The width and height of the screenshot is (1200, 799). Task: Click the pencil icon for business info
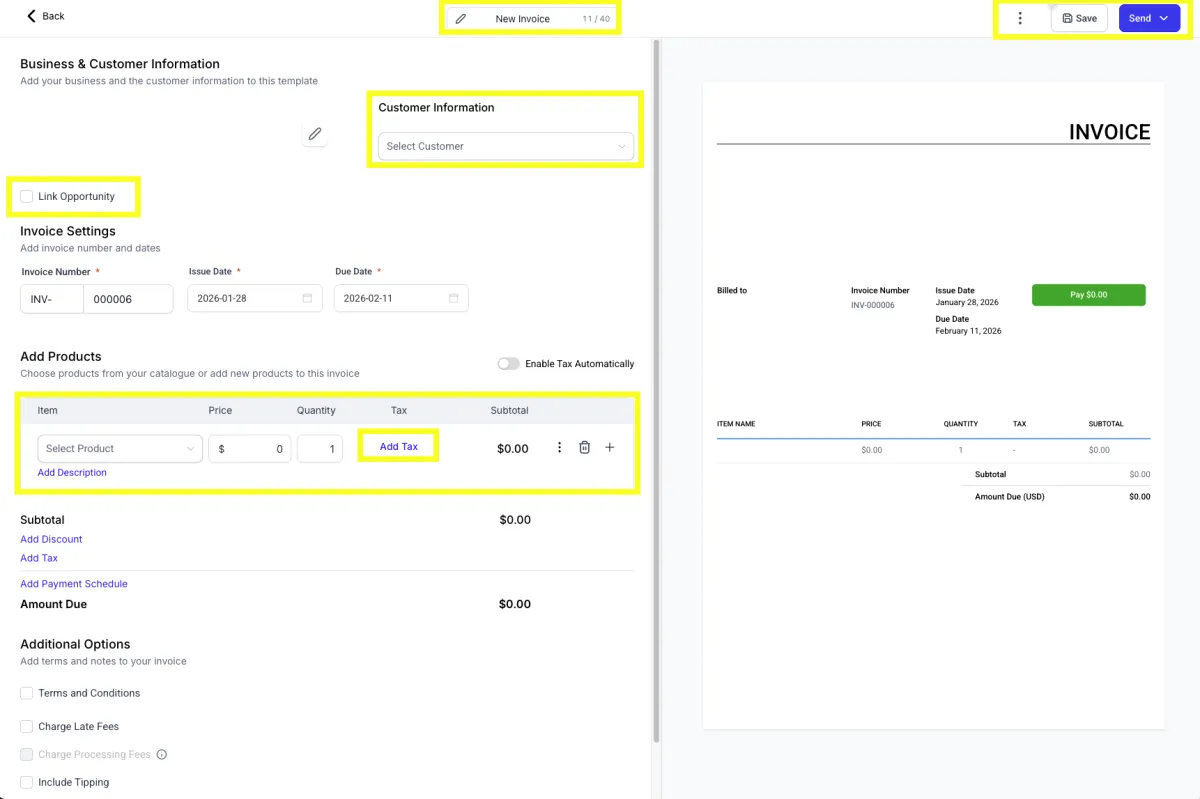pyautogui.click(x=315, y=134)
